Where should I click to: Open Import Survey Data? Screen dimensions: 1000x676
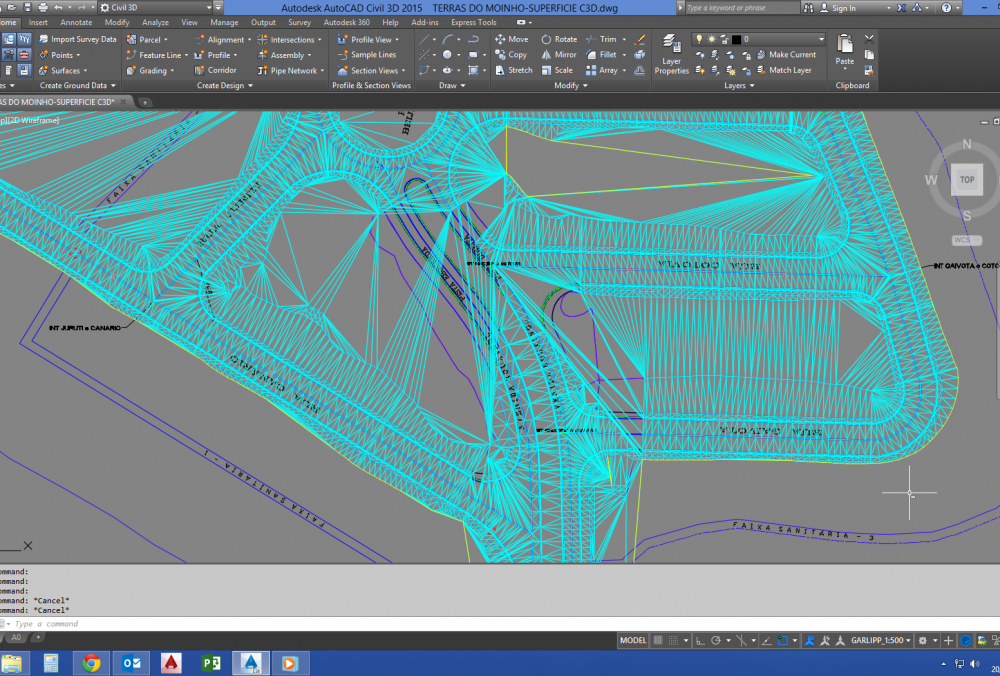[78, 39]
